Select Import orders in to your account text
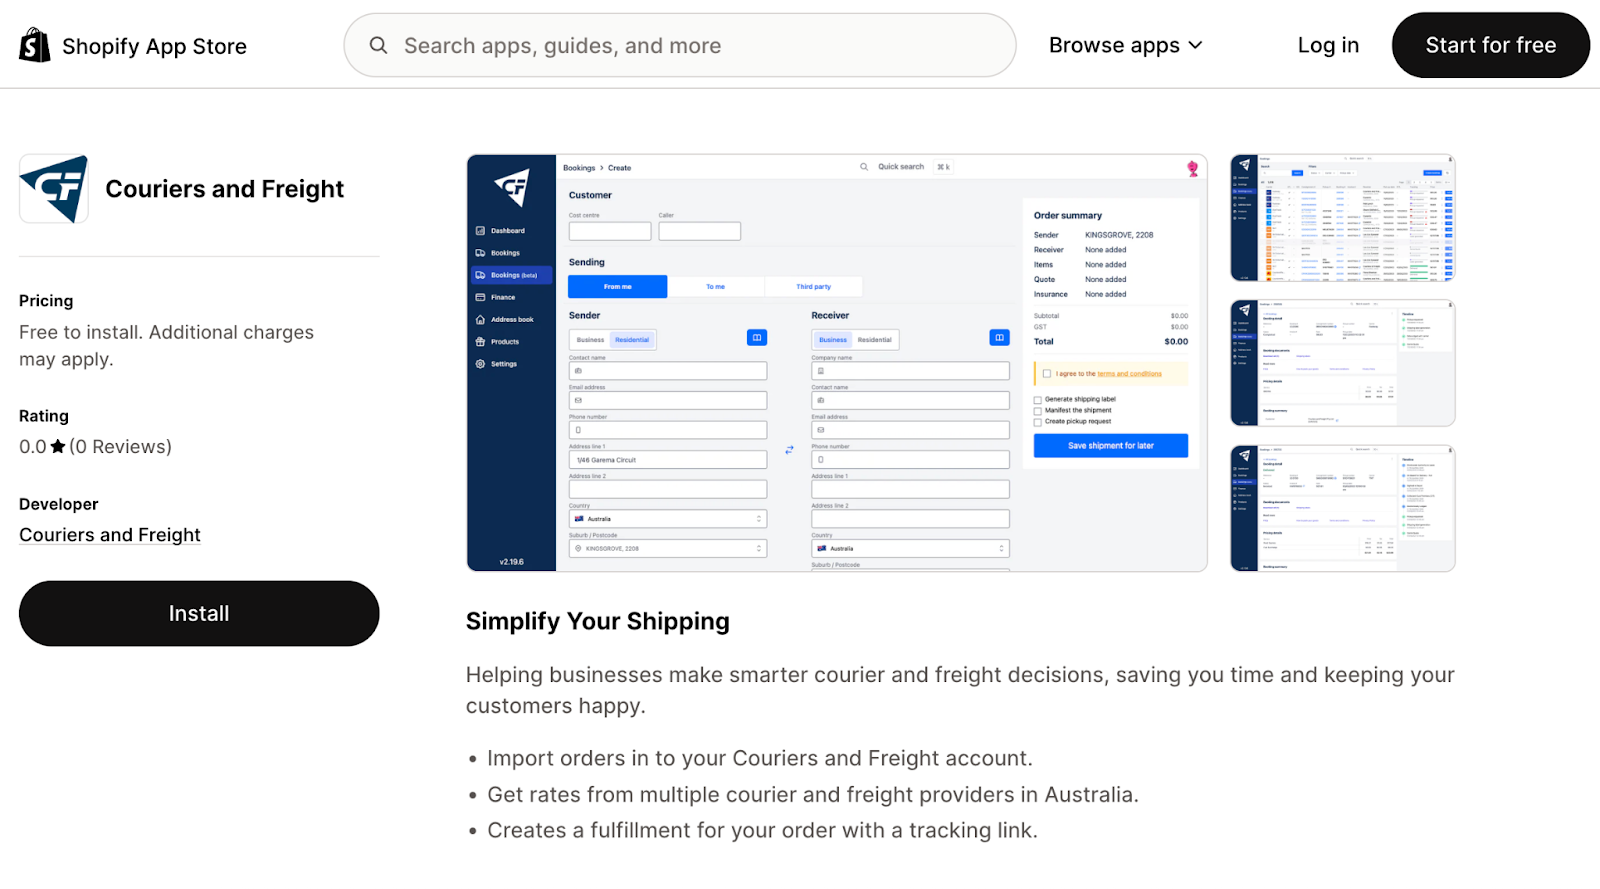 (x=760, y=759)
